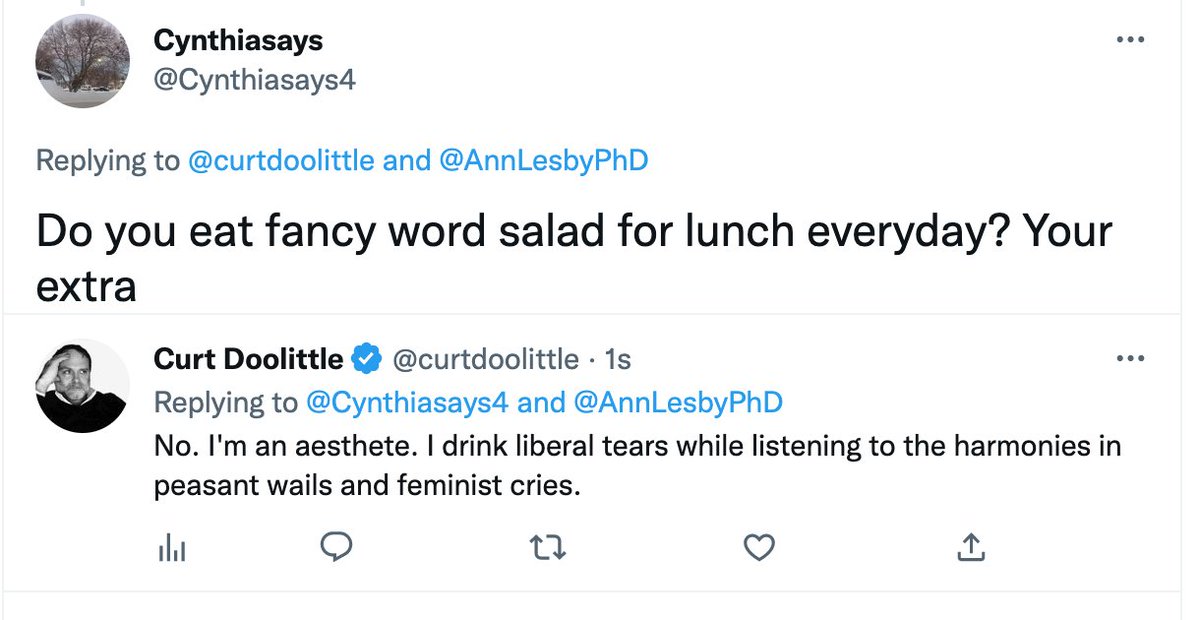Screen dimensions: 1200x620
Task: Open the more options menu on Cynthiasays tweet
Action: point(1130,40)
